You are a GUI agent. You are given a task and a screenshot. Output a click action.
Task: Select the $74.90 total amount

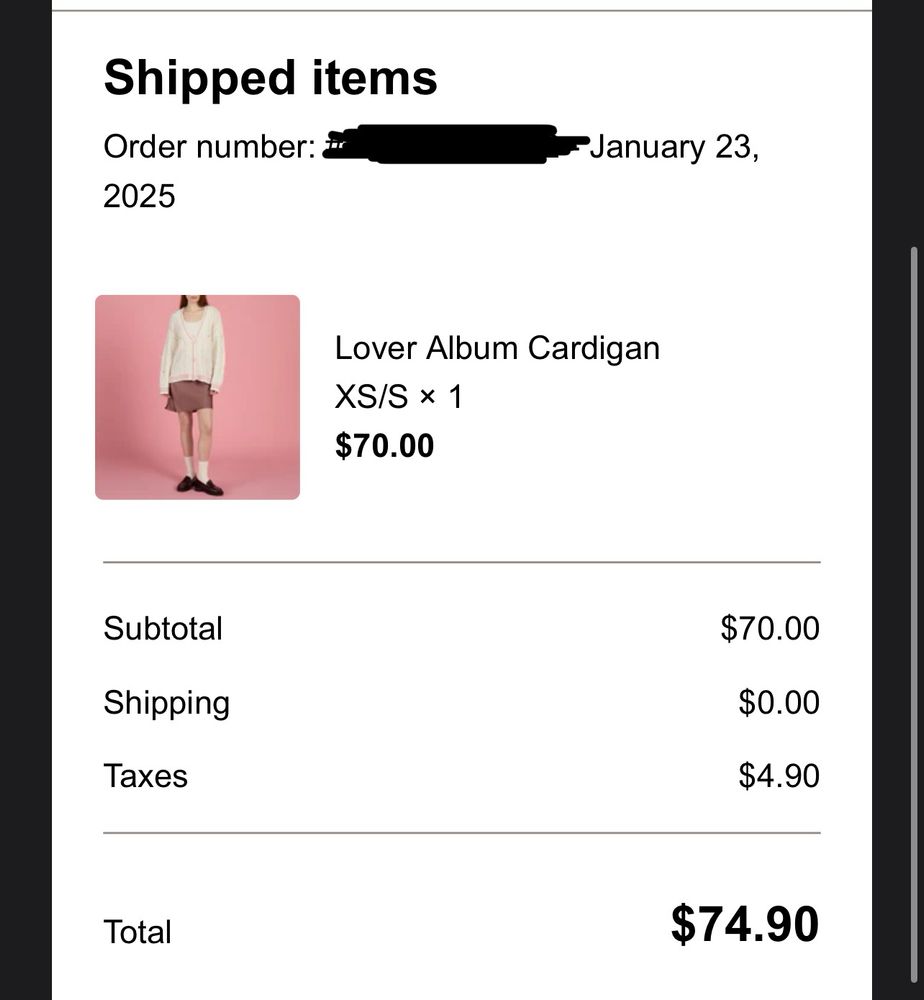tap(744, 924)
